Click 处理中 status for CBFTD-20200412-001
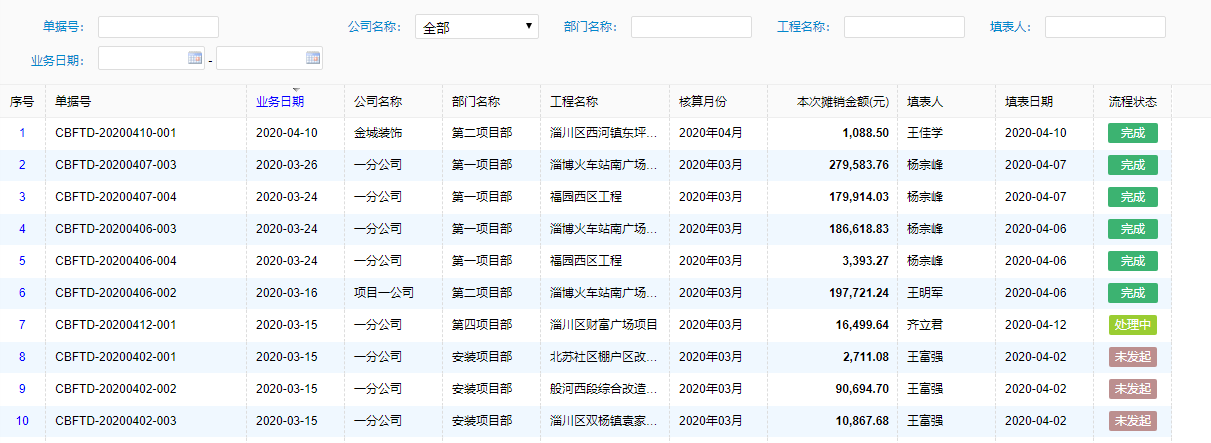Image resolution: width=1211 pixels, height=443 pixels. tap(1132, 325)
